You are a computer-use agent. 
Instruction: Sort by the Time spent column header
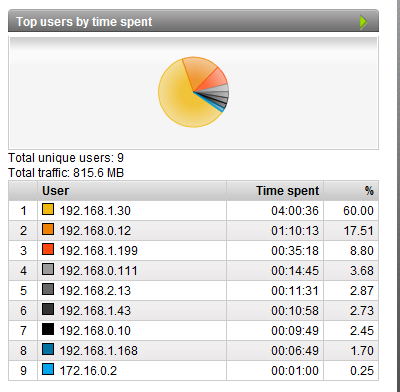pos(287,191)
